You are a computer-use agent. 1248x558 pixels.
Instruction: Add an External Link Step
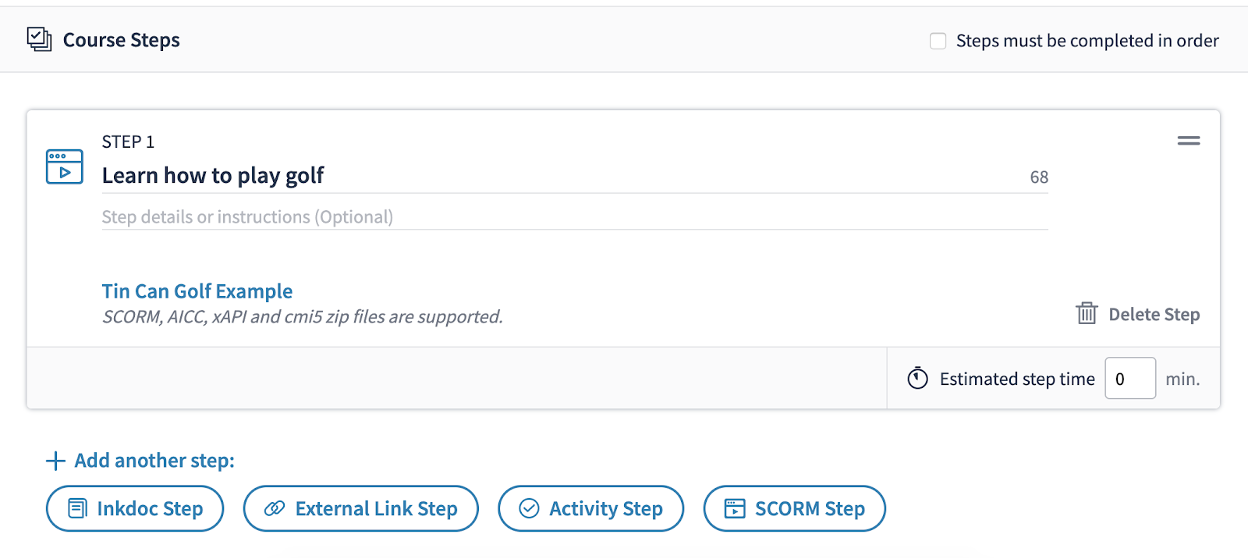tap(361, 509)
